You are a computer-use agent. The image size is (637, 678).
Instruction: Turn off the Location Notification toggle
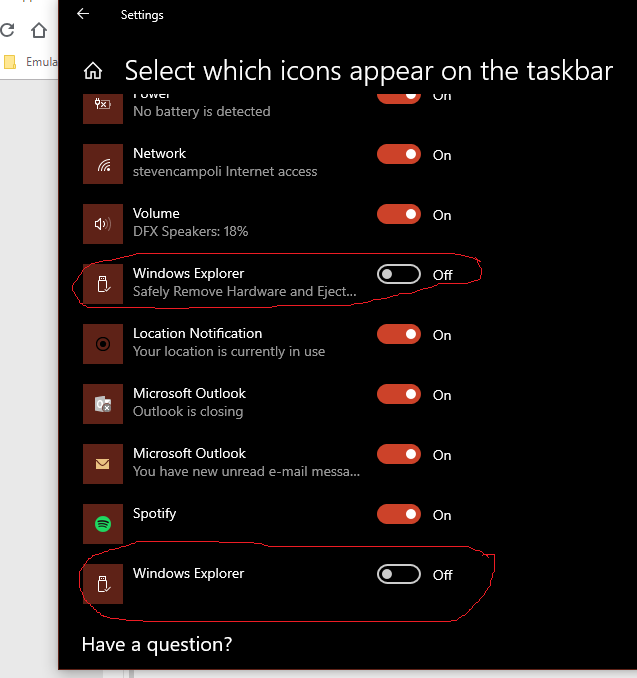(x=399, y=334)
